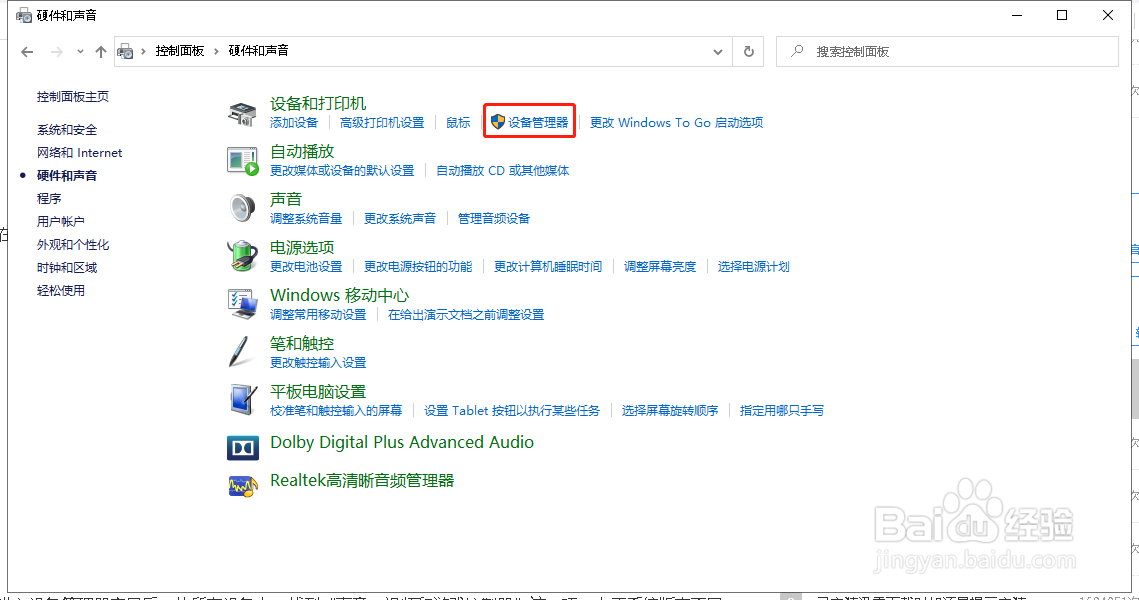This screenshot has width=1139, height=600.
Task: Go up one level with up arrow
Action: [101, 52]
